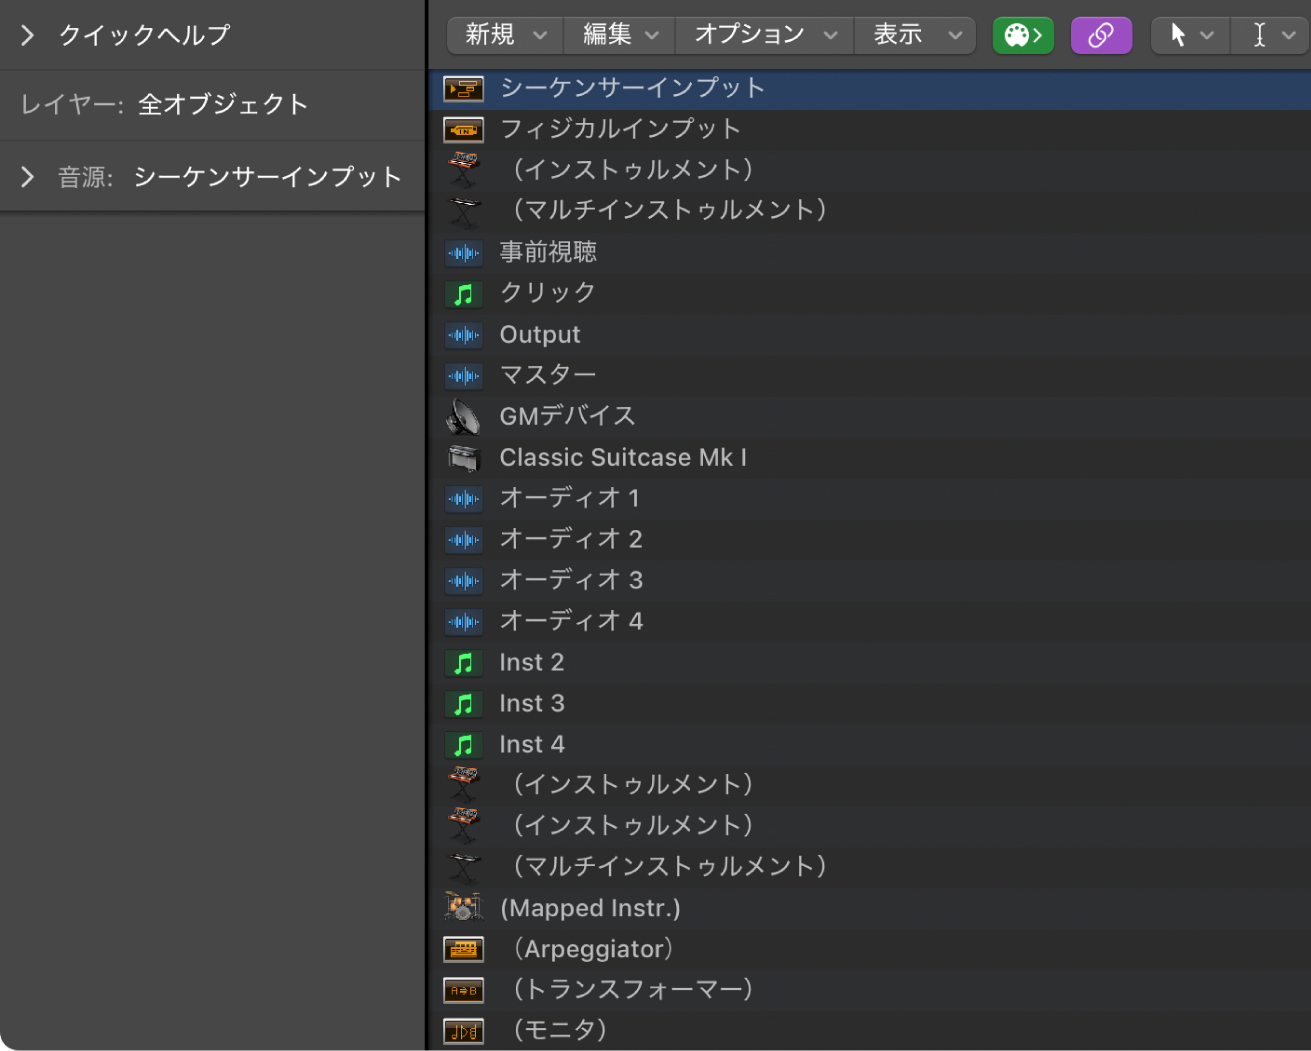Click the クリック metronome note icon
1311x1051 pixels.
coord(464,293)
